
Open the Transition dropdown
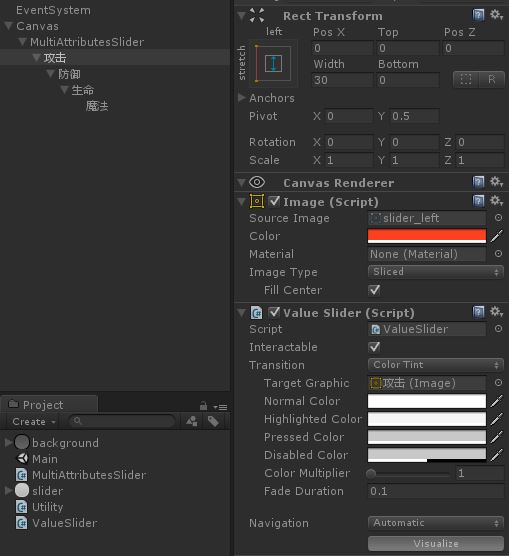(436, 365)
